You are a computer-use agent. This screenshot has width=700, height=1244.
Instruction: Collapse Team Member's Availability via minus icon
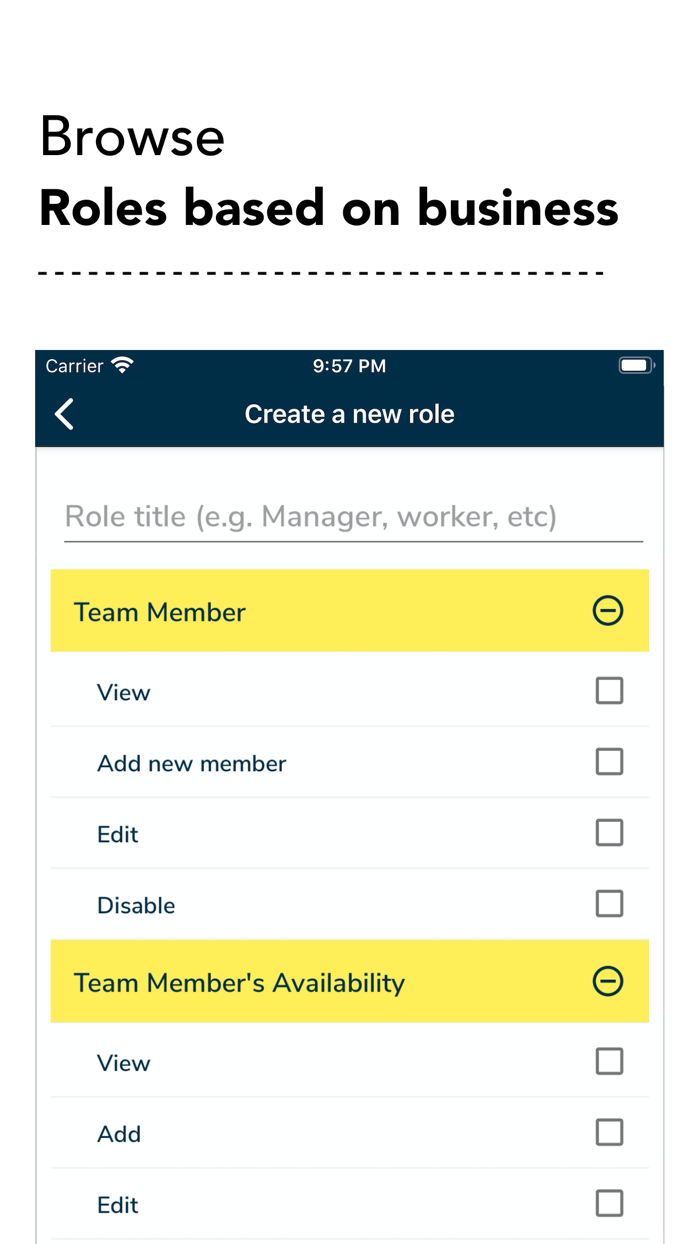609,982
